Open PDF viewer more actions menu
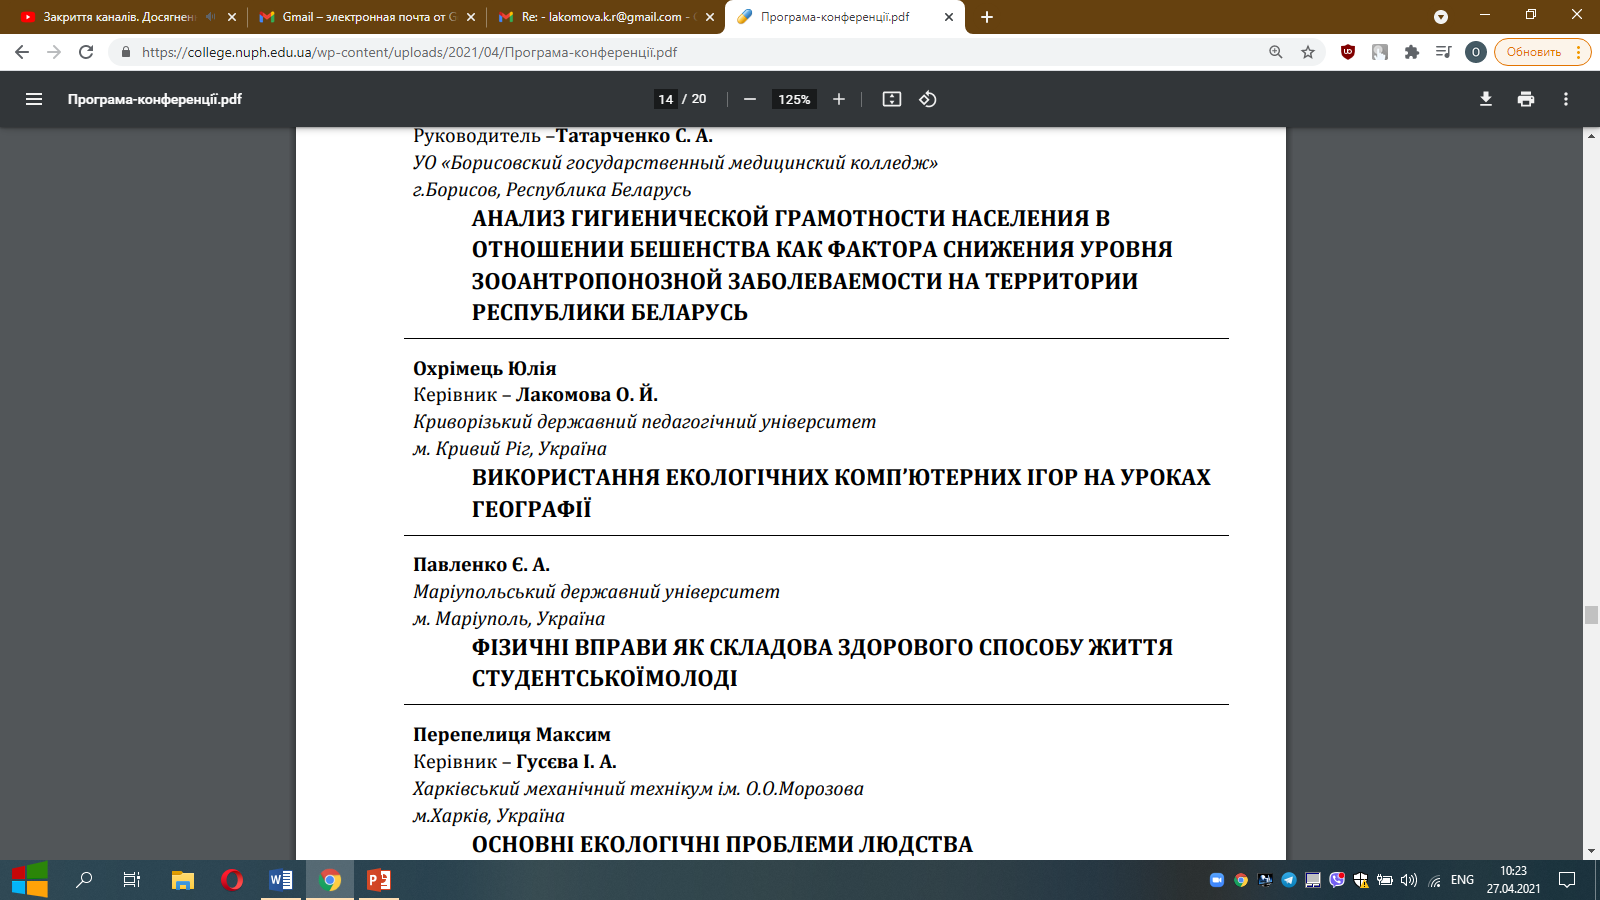The width and height of the screenshot is (1600, 900). click(x=1566, y=99)
